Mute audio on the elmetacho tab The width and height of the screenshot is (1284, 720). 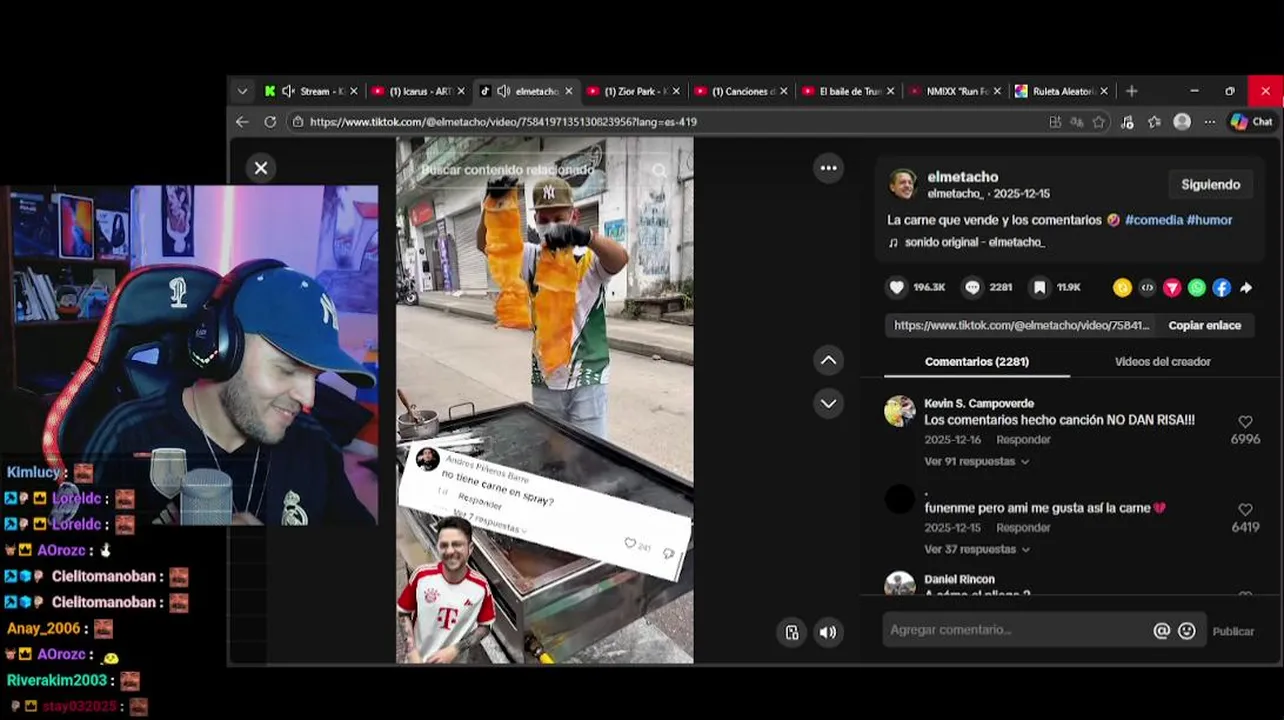[x=503, y=91]
